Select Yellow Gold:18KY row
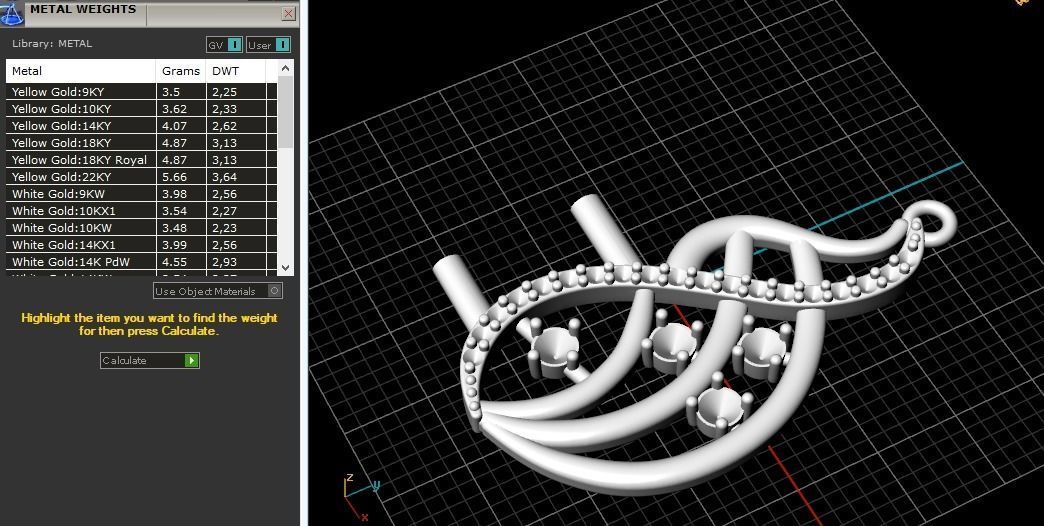 [141, 142]
